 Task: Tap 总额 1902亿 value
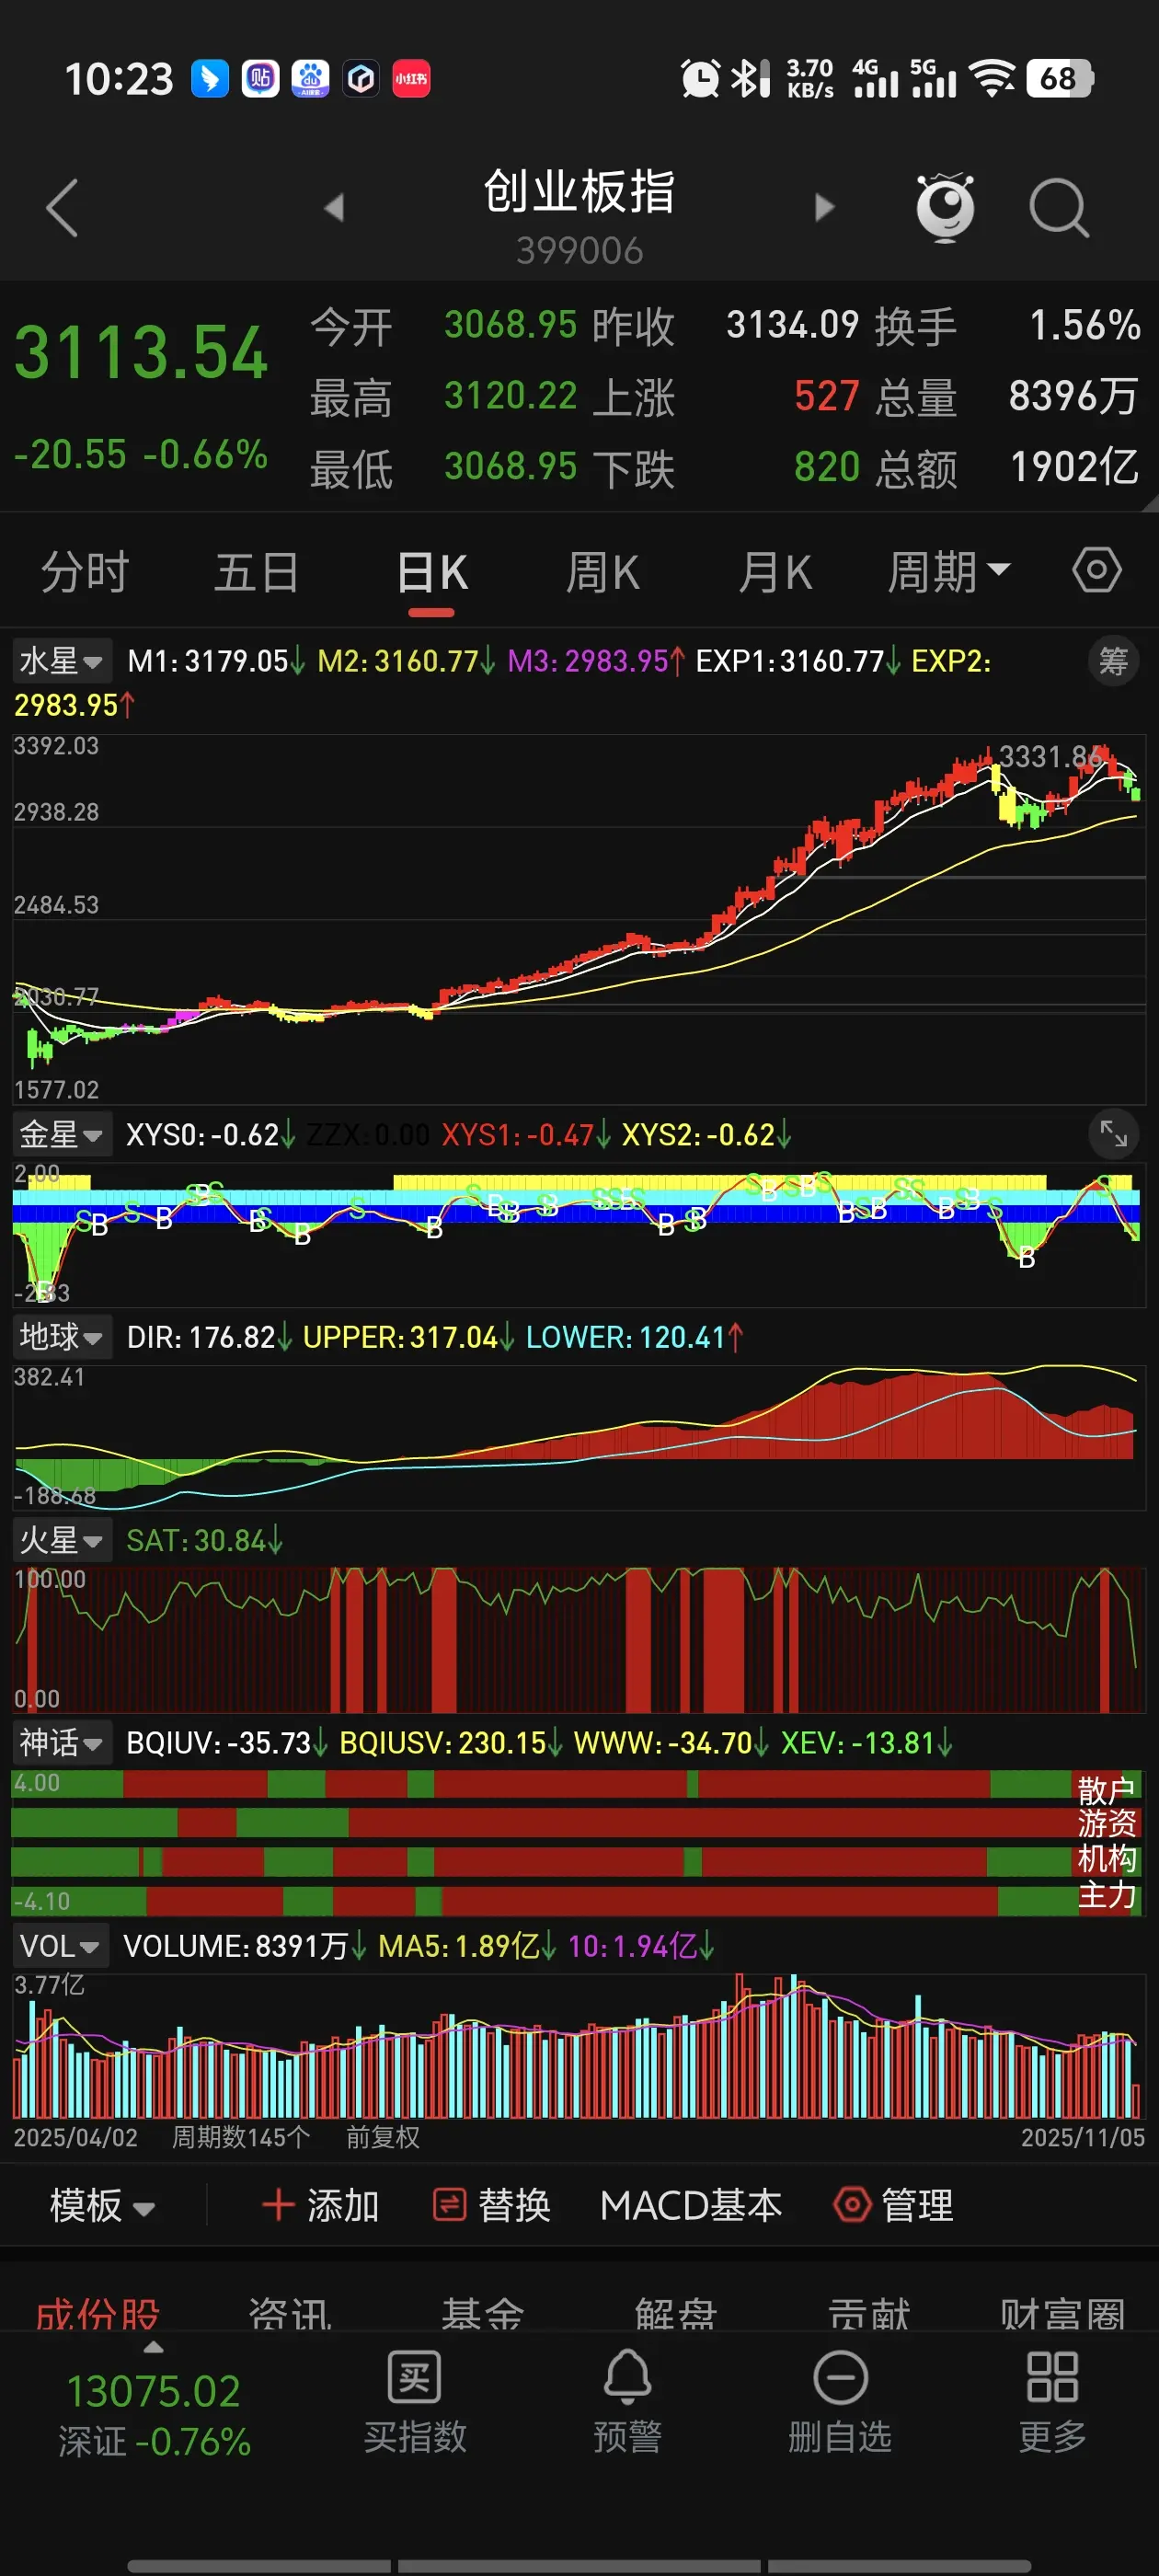point(1074,467)
